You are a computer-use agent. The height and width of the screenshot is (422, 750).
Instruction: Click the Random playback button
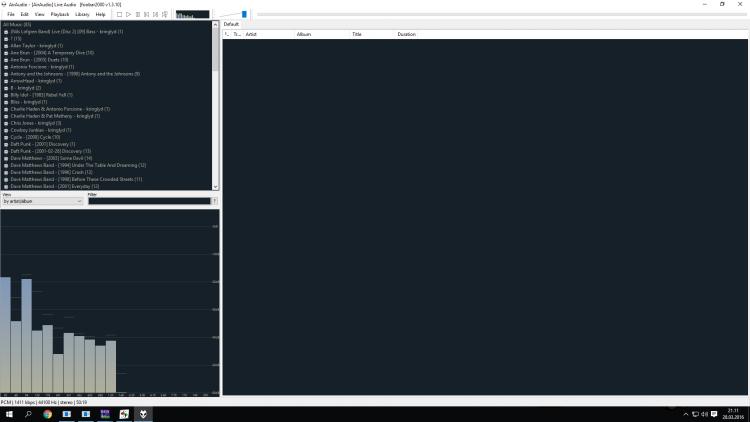click(x=165, y=14)
